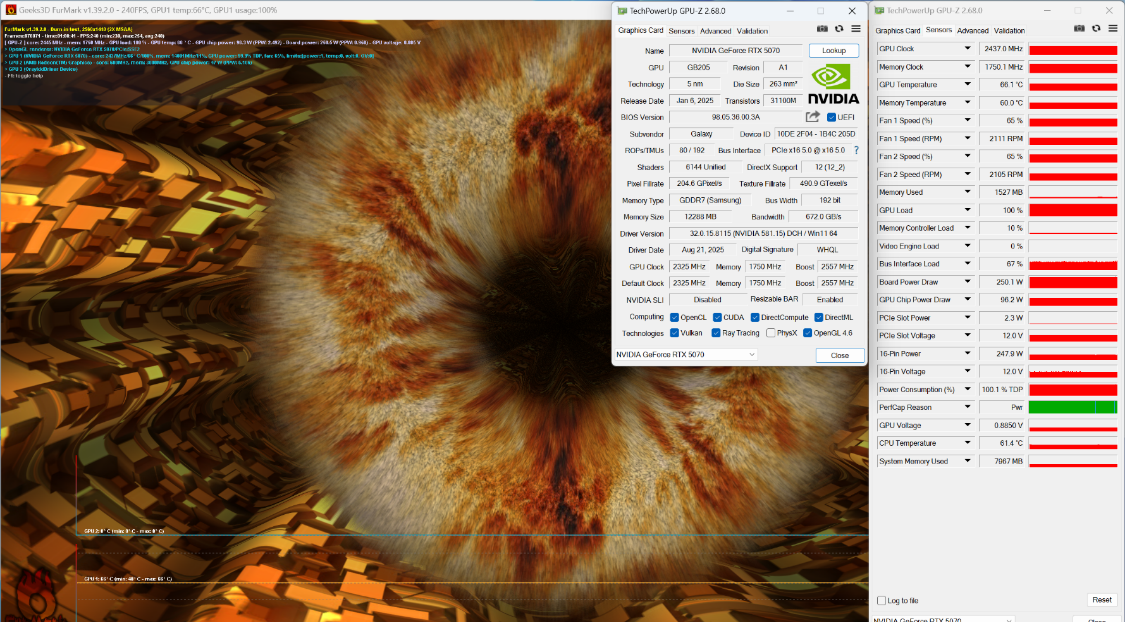Expand the Memory Used sensor dropdown
This screenshot has width=1125, height=622.
tap(967, 192)
